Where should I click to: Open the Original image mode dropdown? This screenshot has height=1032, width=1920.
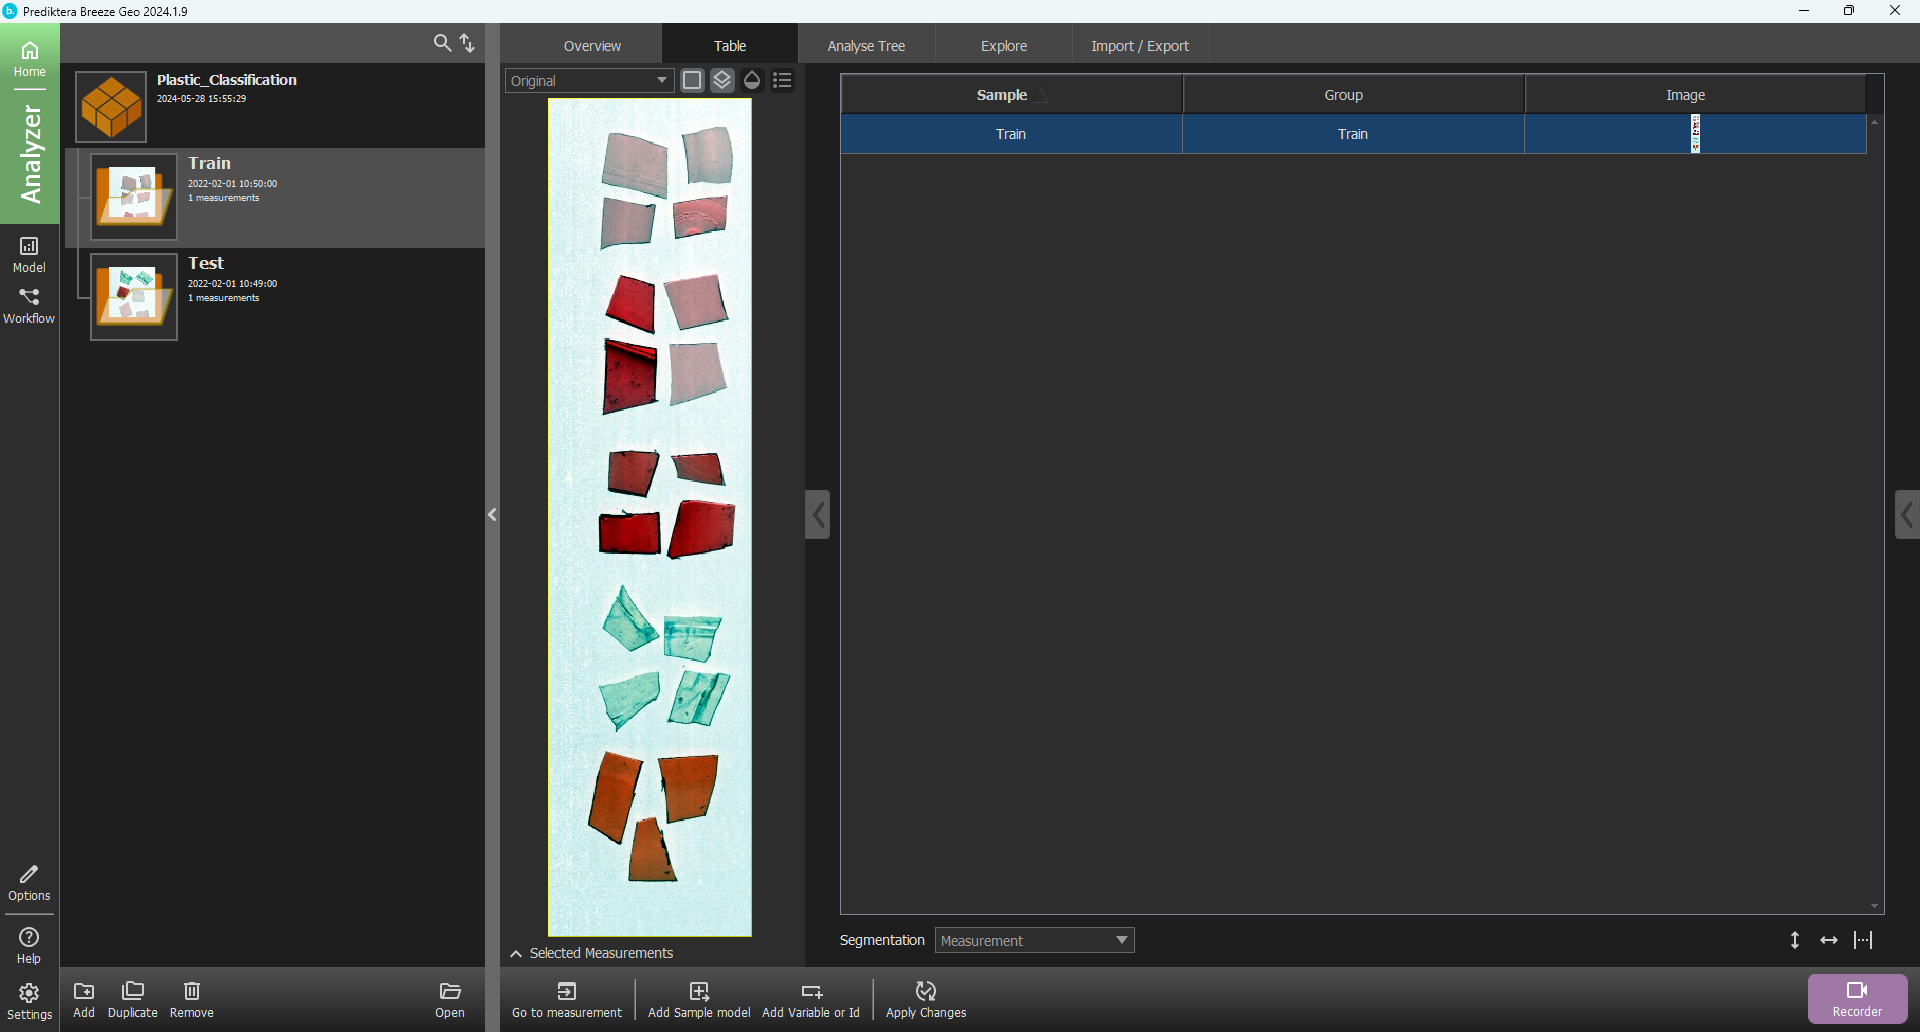589,81
